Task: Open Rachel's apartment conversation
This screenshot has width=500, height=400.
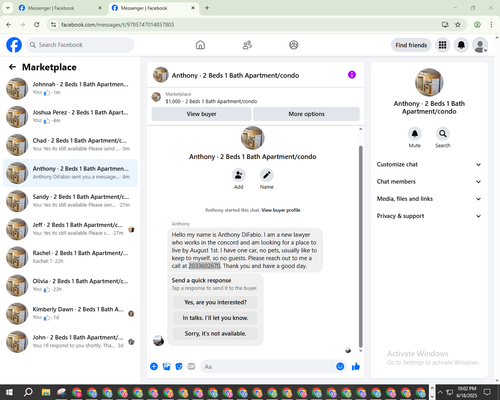Action: point(70,257)
